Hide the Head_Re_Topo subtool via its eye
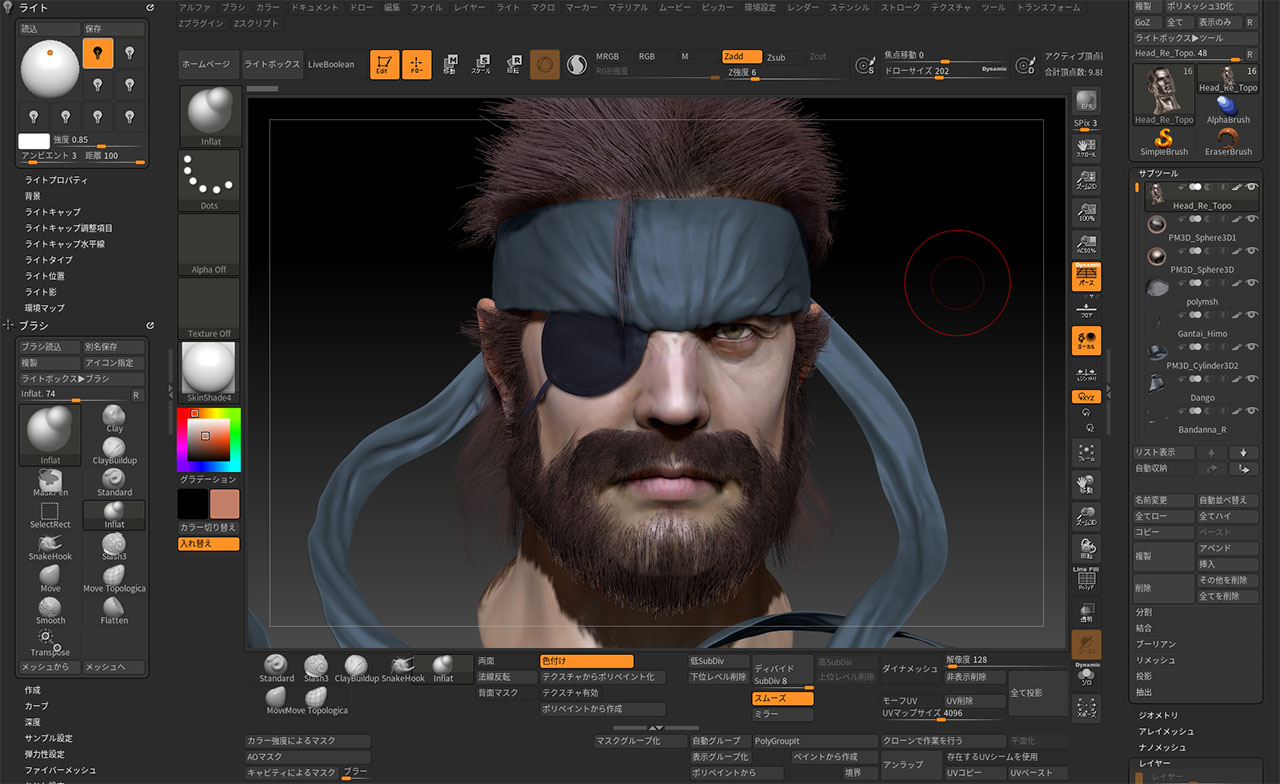 pos(1251,187)
